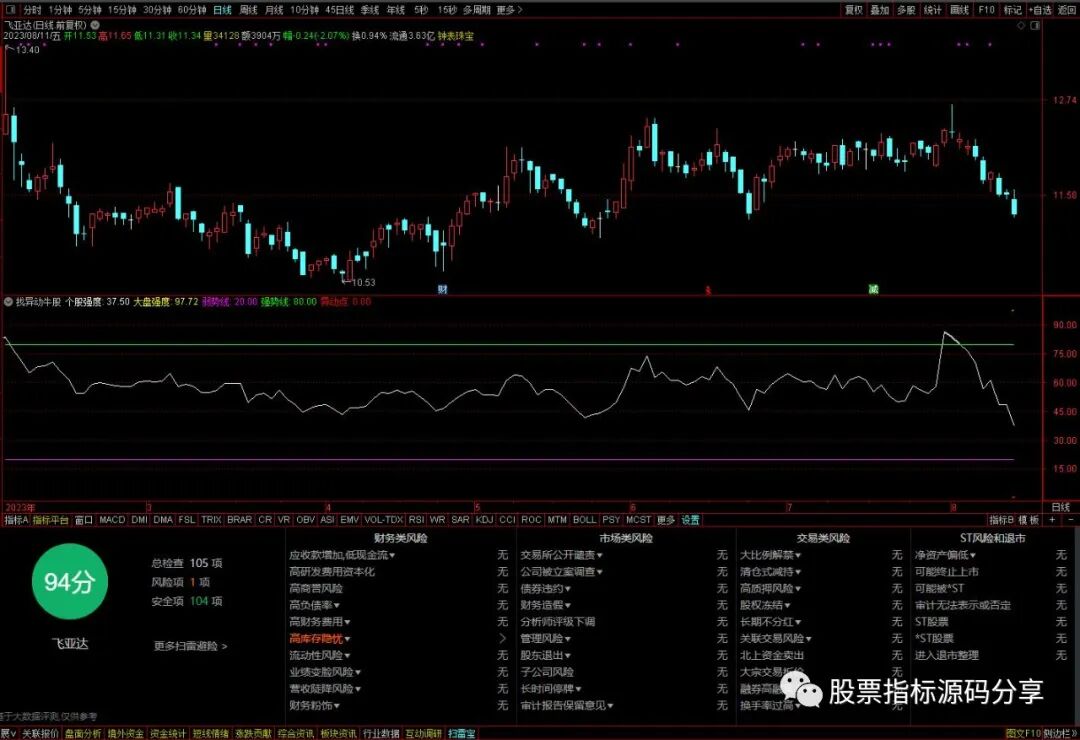Expand 股东退出 item

pyautogui.click(x=546, y=655)
